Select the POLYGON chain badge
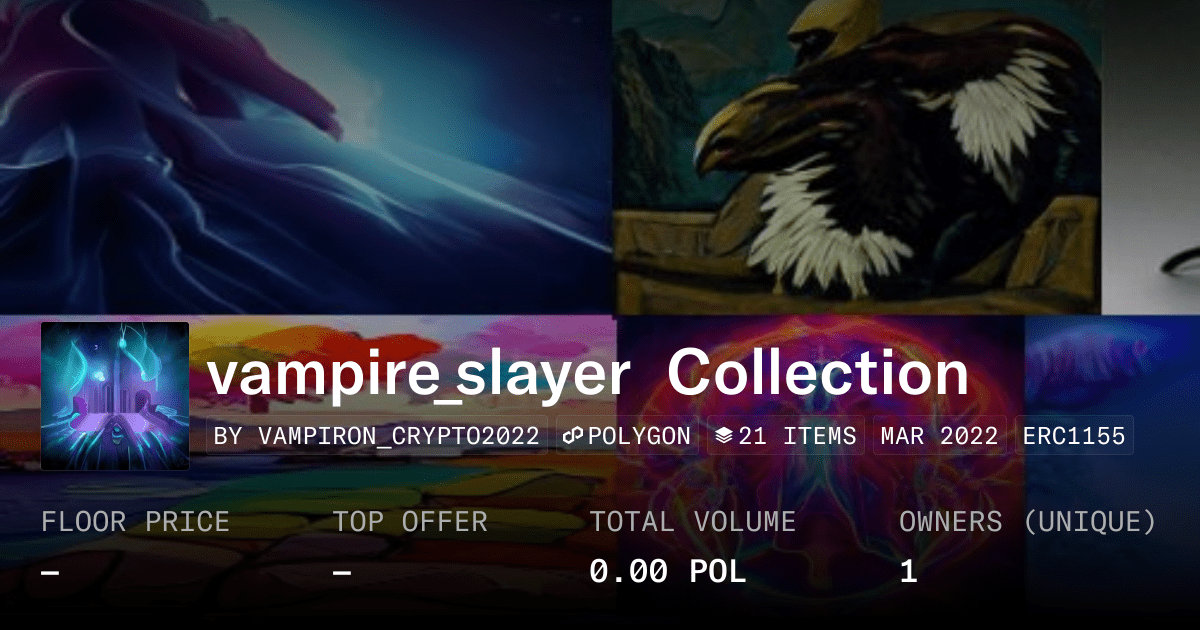This screenshot has height=630, width=1200. tap(627, 436)
